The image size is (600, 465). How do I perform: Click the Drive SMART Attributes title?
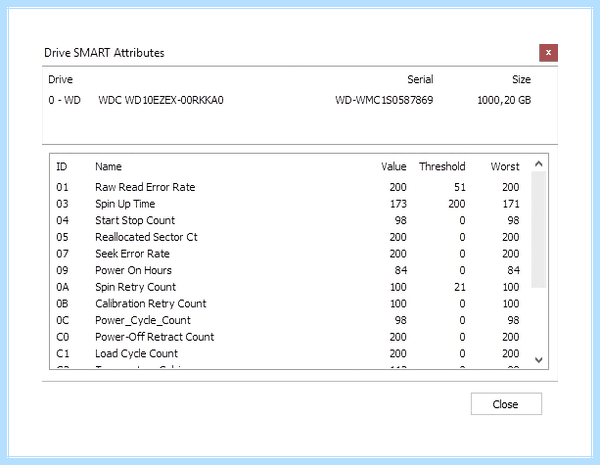(x=104, y=53)
